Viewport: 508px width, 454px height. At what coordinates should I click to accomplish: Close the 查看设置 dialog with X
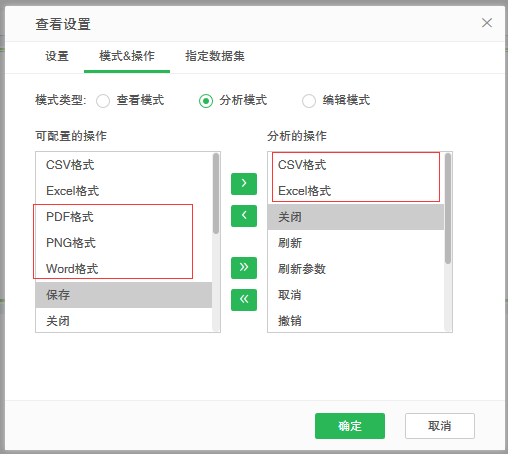(x=487, y=23)
